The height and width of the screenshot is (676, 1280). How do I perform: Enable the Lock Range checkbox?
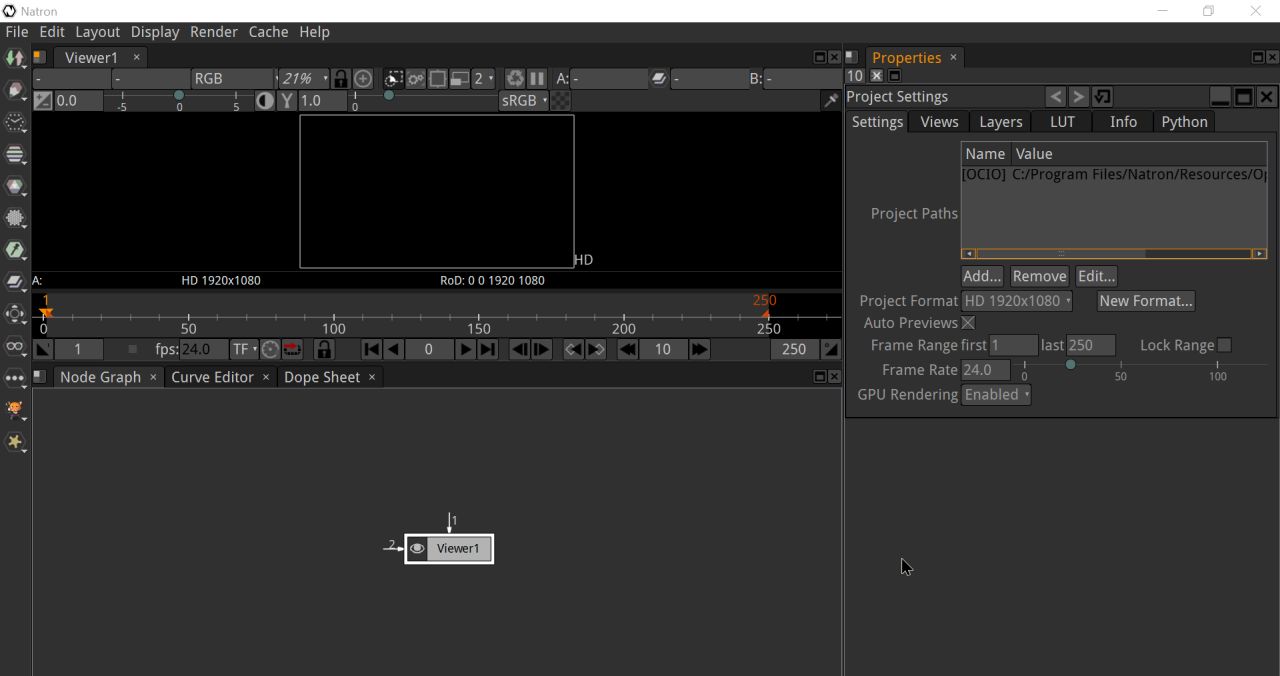pyautogui.click(x=1224, y=344)
